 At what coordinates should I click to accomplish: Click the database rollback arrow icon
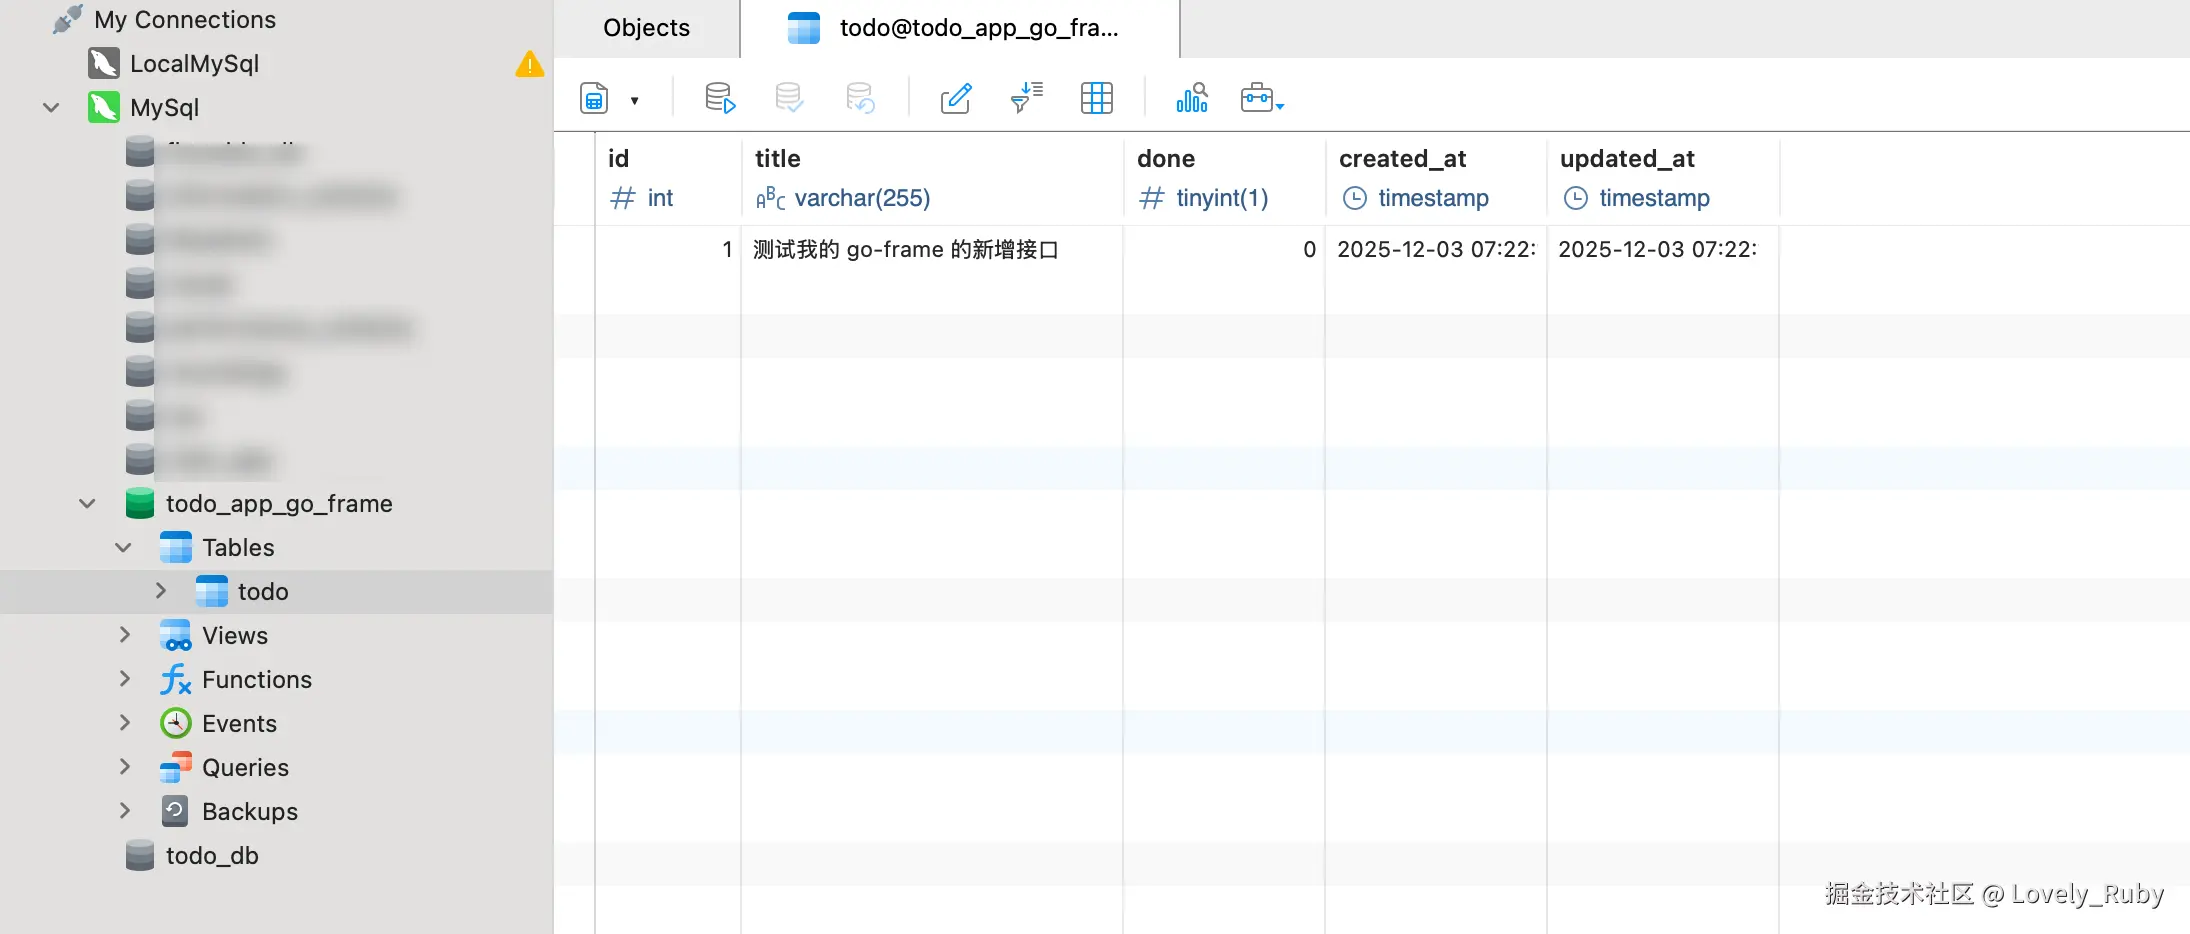[860, 98]
